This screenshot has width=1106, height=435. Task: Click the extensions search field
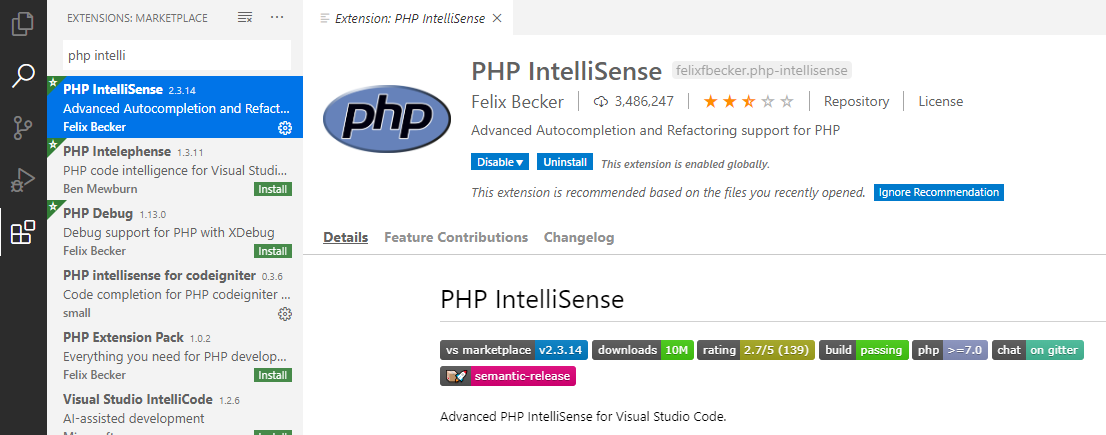(177, 54)
